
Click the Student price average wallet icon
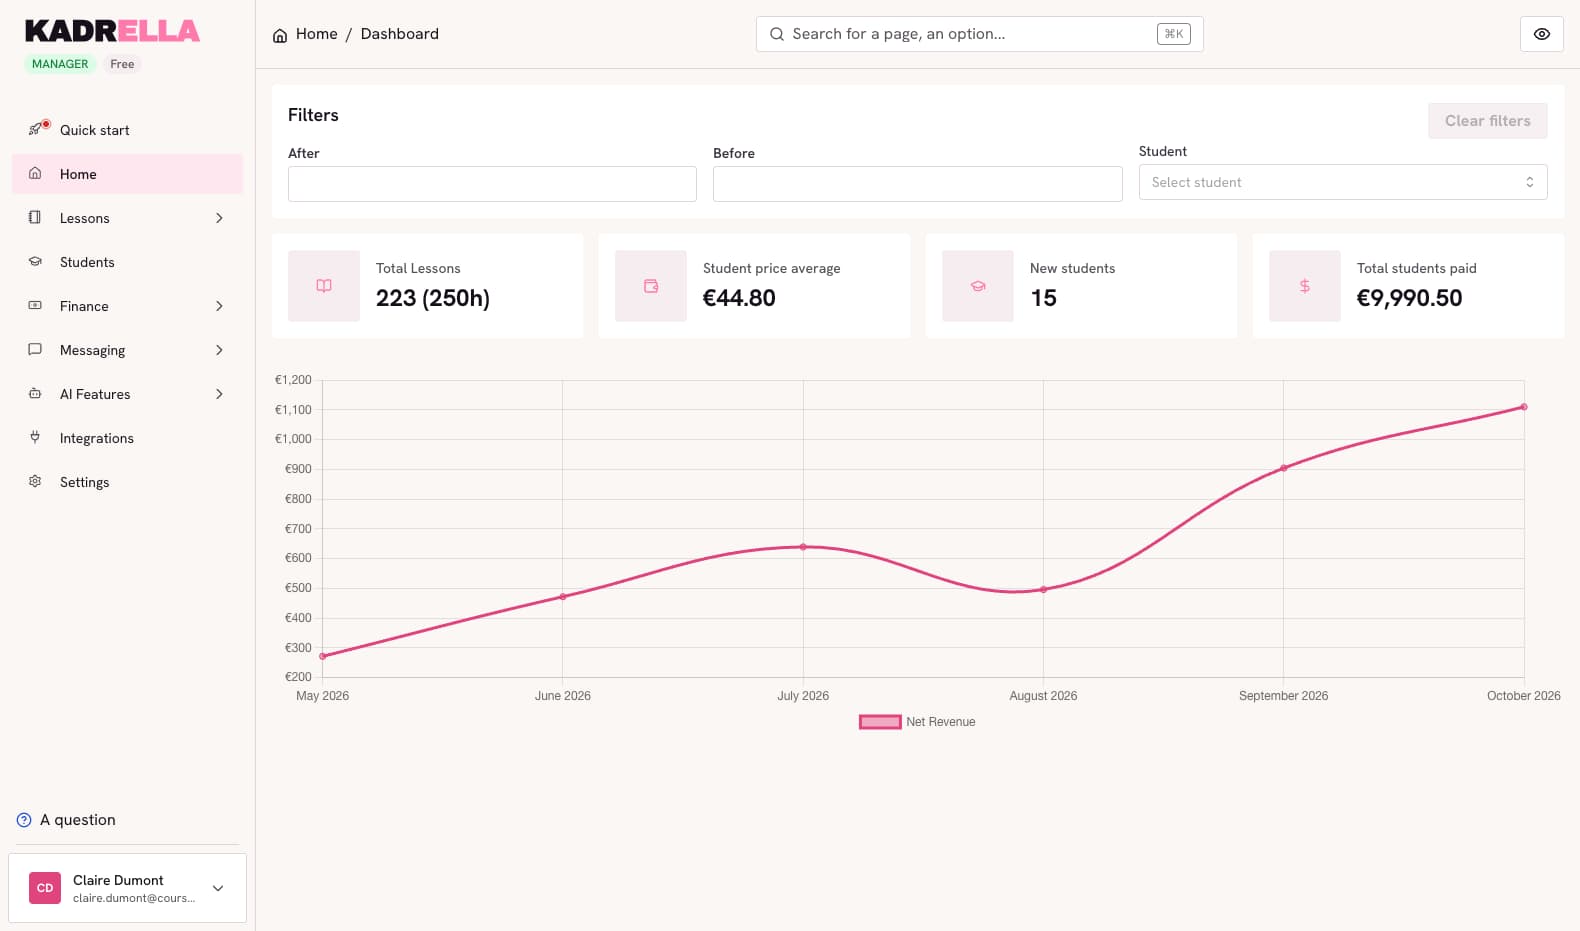(x=651, y=286)
